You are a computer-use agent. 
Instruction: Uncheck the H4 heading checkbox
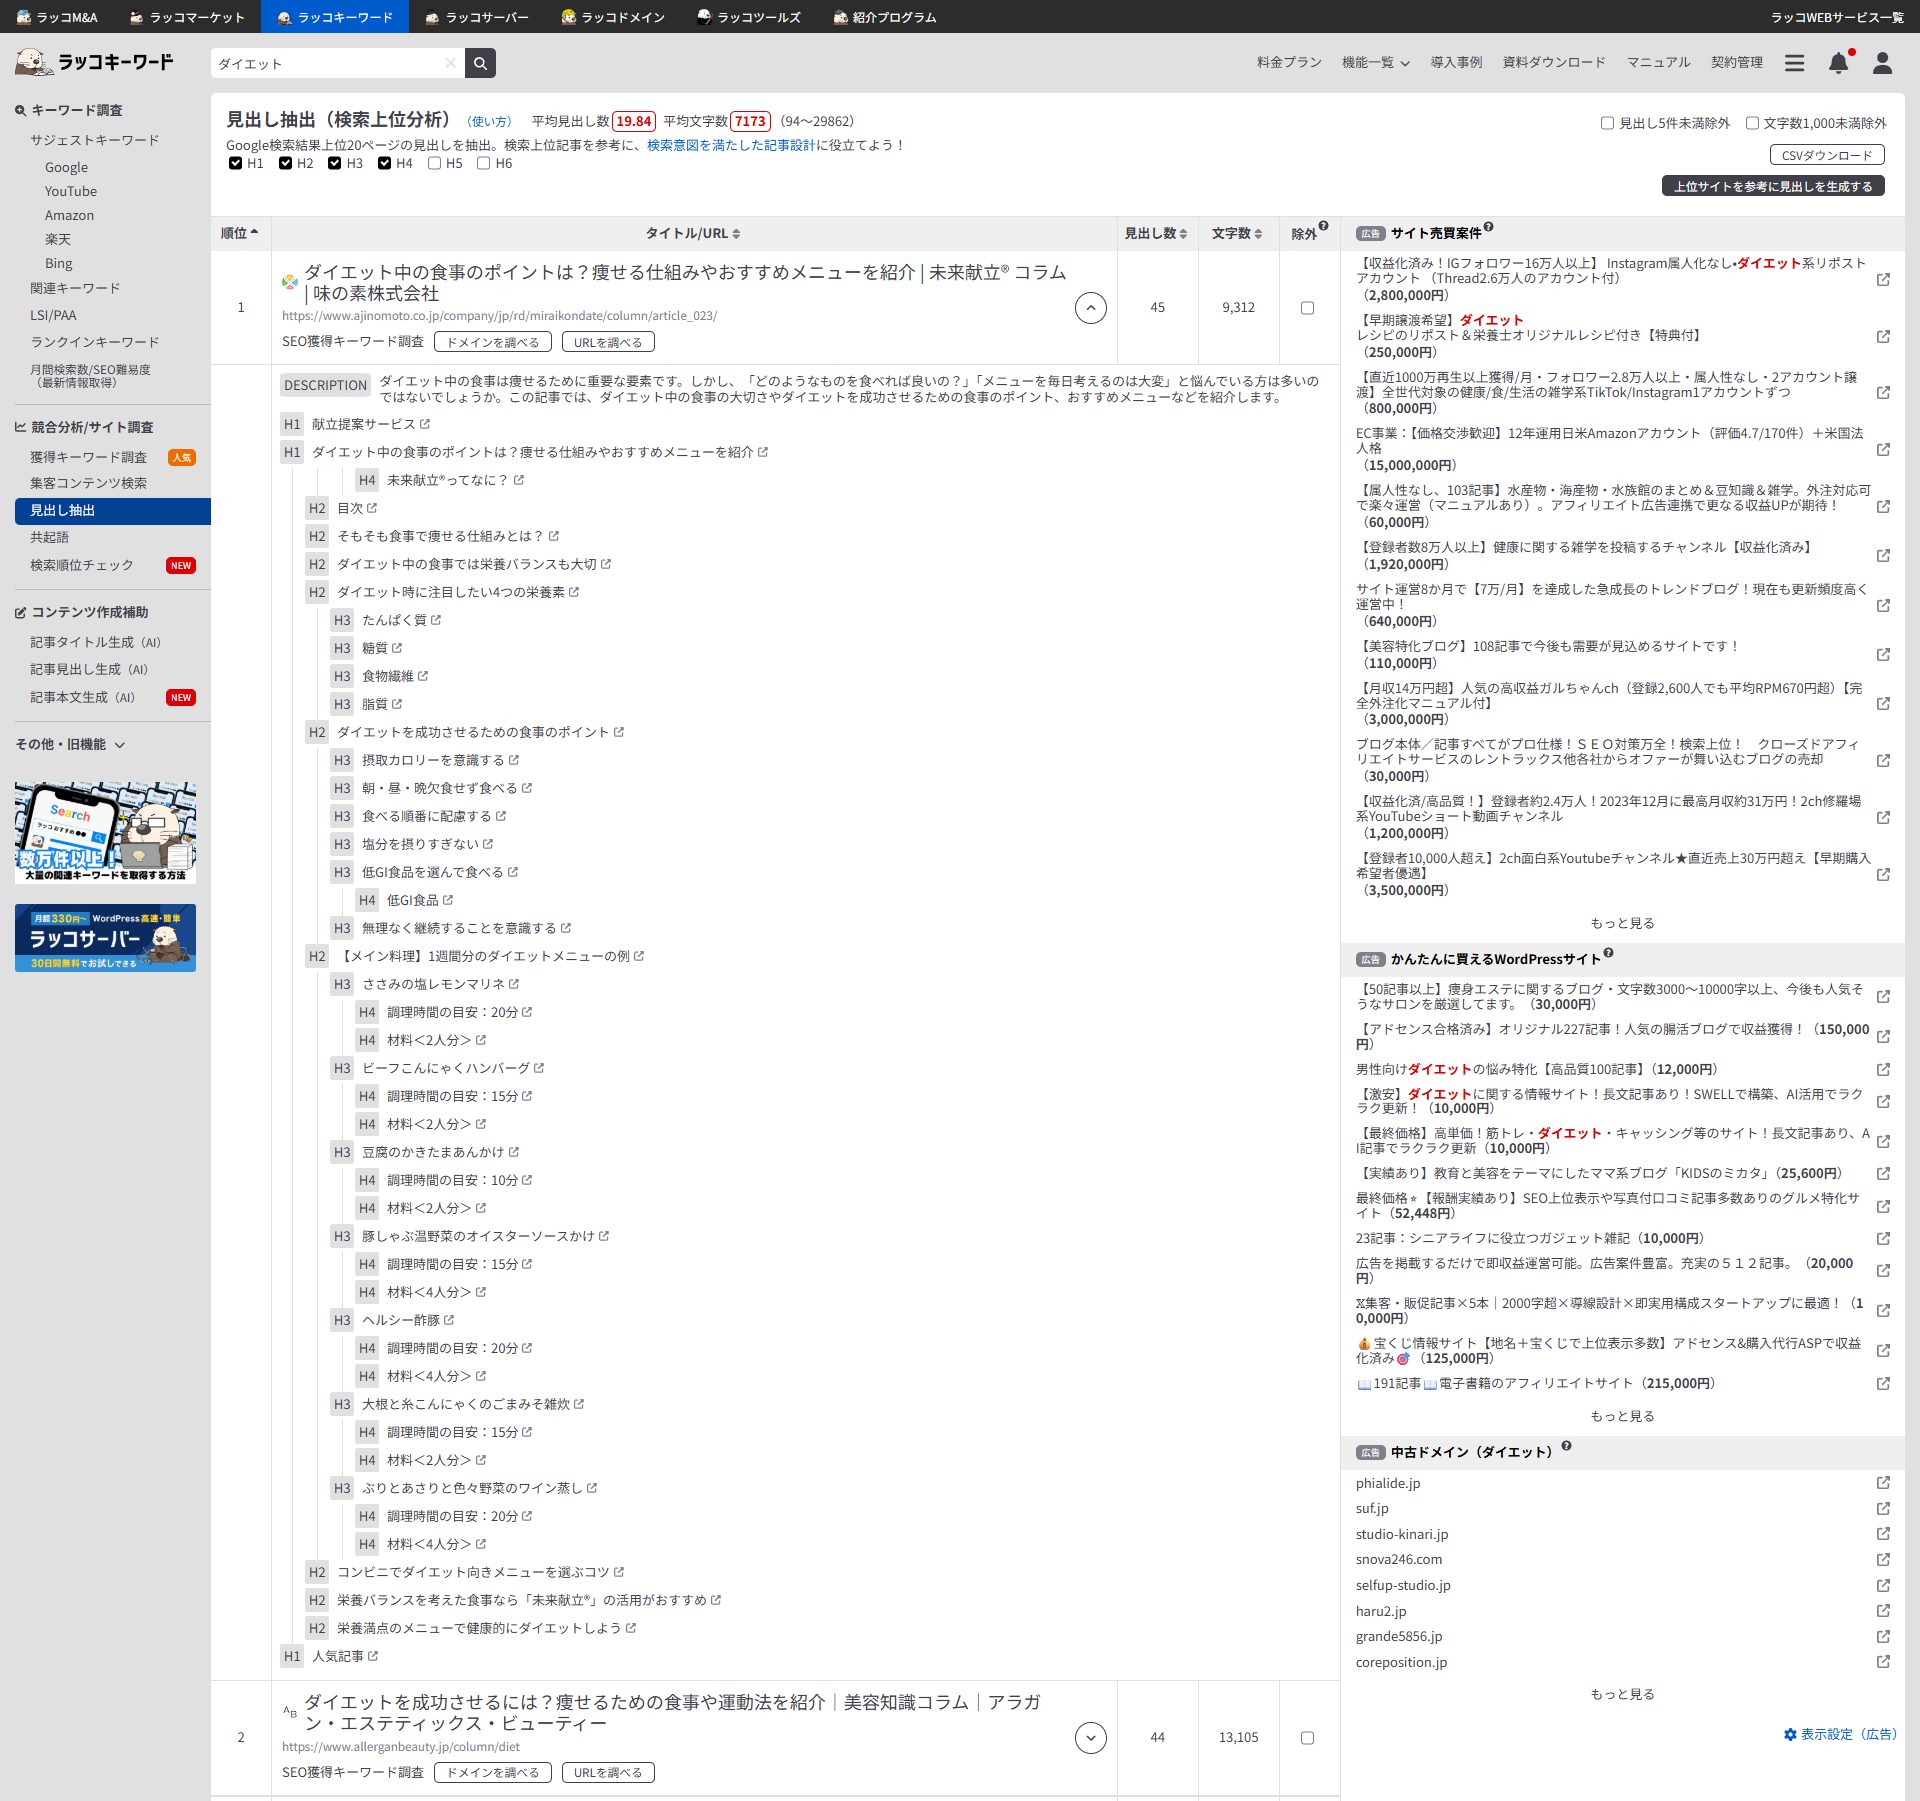(x=385, y=163)
